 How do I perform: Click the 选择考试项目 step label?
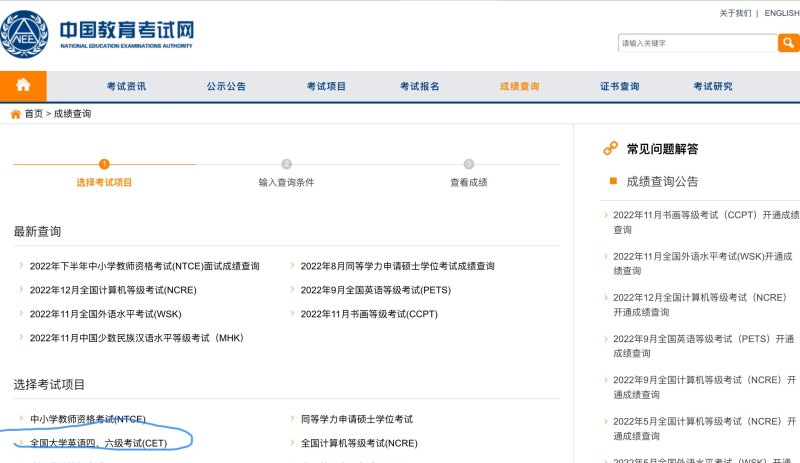coord(104,182)
